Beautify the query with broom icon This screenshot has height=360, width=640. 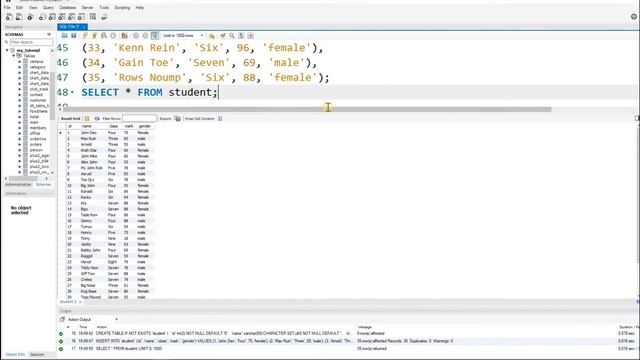[222, 36]
